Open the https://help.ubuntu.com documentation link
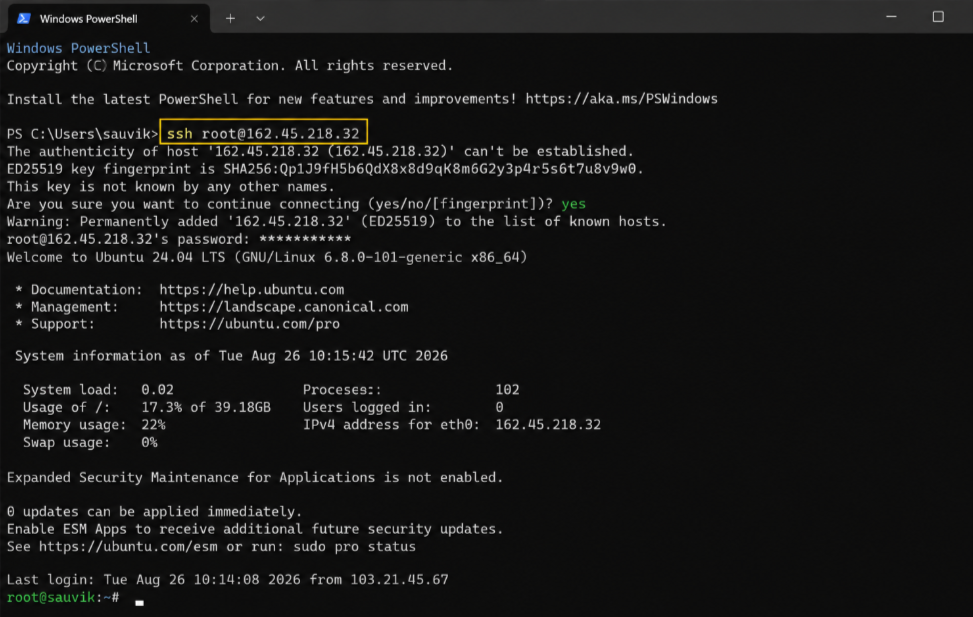Image resolution: width=973 pixels, height=617 pixels. pos(251,289)
